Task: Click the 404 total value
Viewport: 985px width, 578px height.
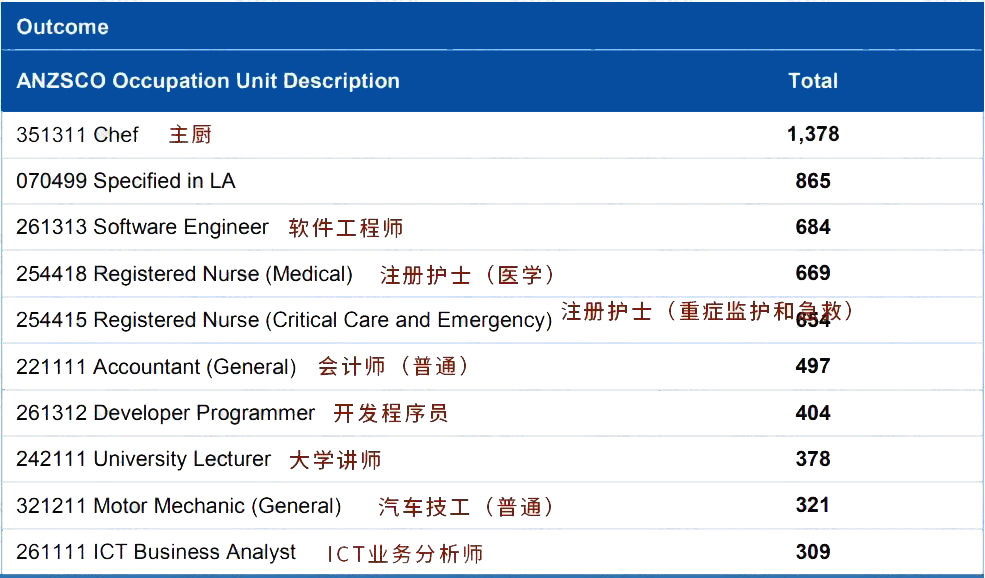Action: (812, 413)
